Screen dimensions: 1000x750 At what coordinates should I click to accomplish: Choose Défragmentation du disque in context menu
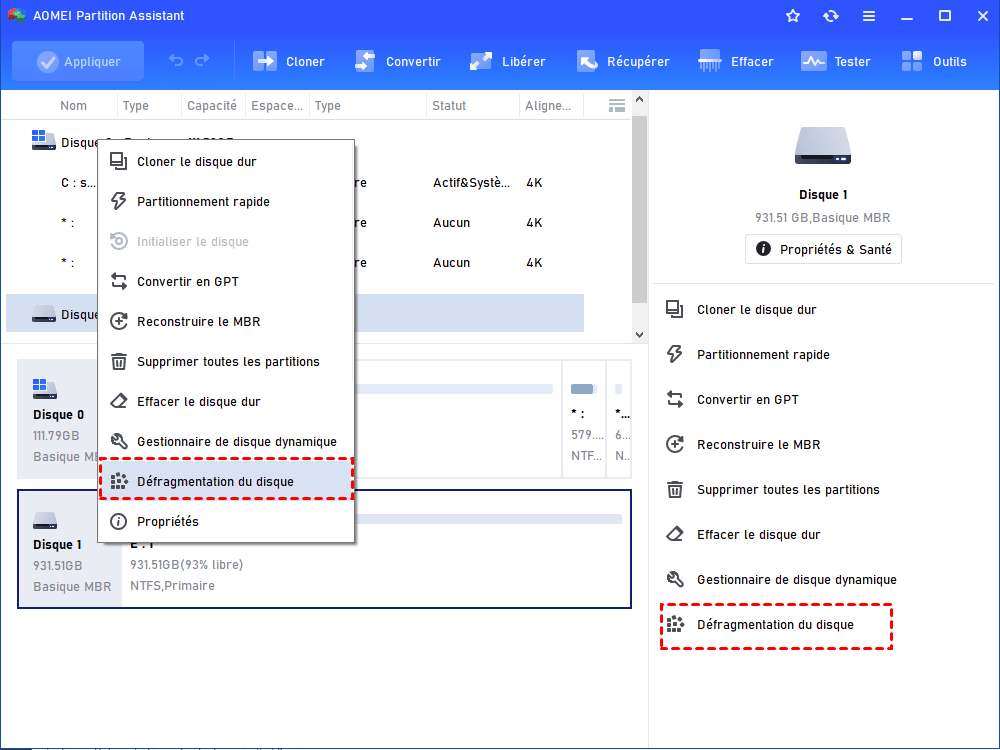226,482
